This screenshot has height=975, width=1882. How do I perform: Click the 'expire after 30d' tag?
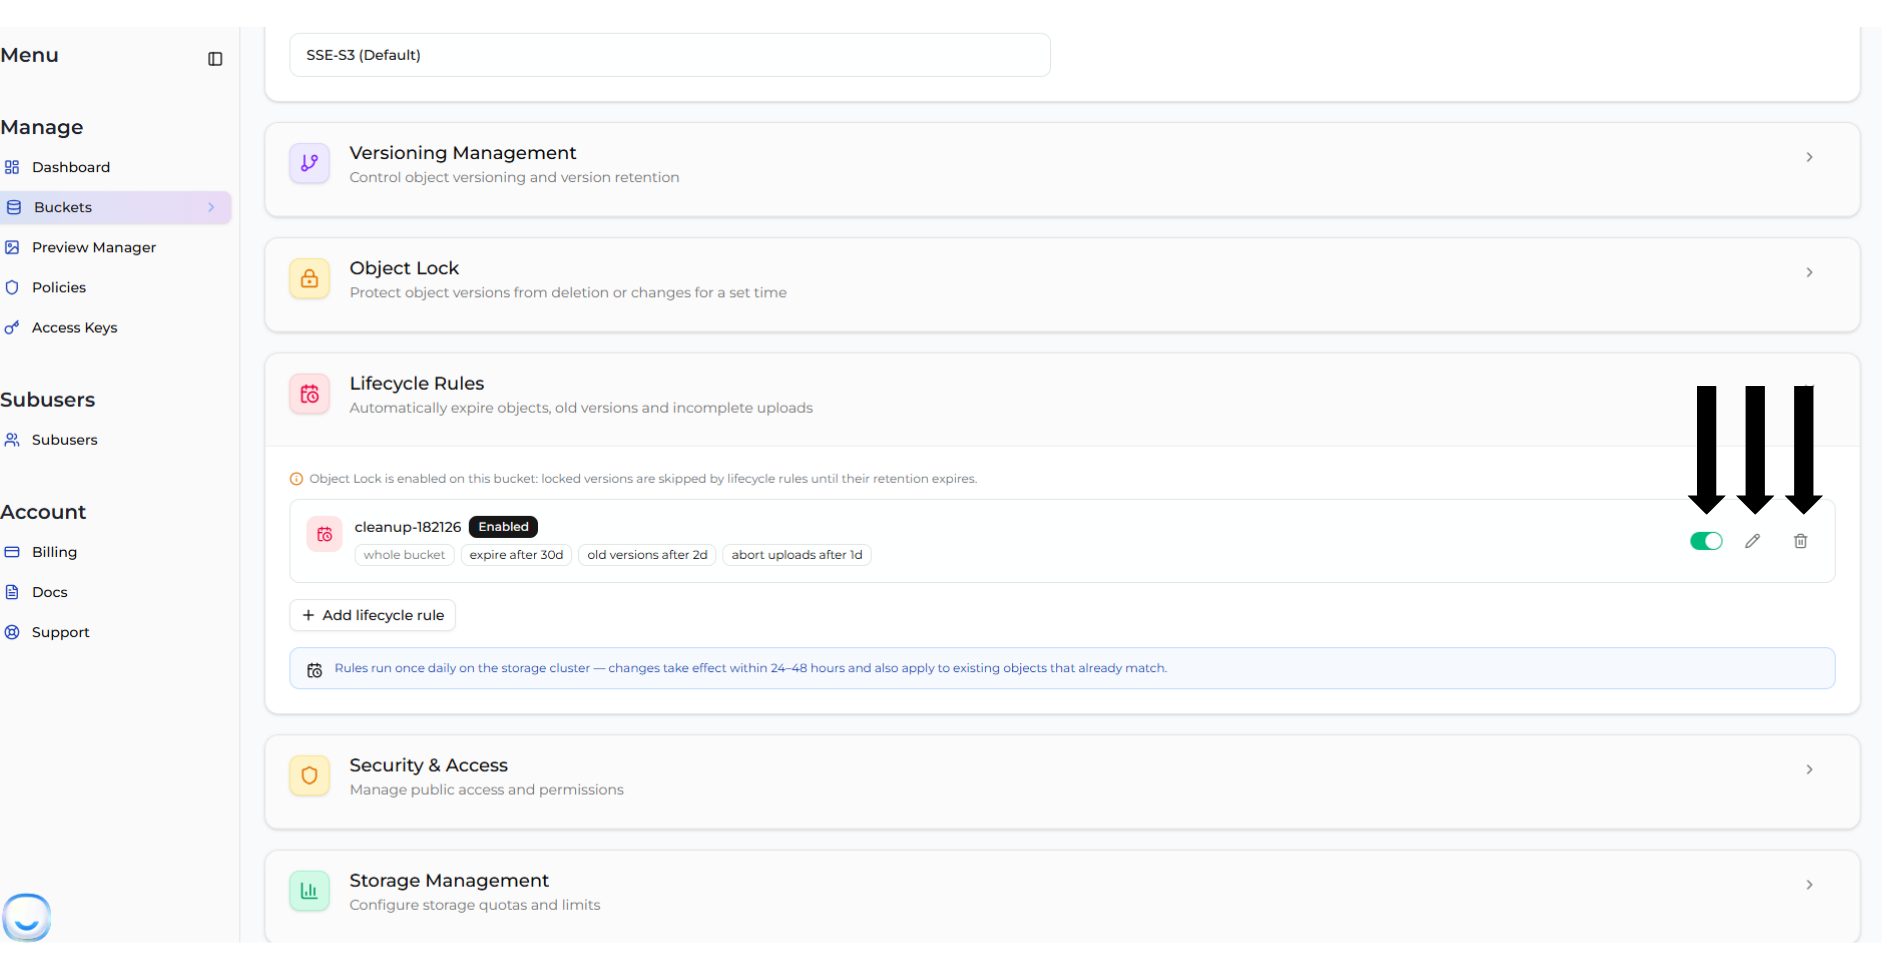516,555
